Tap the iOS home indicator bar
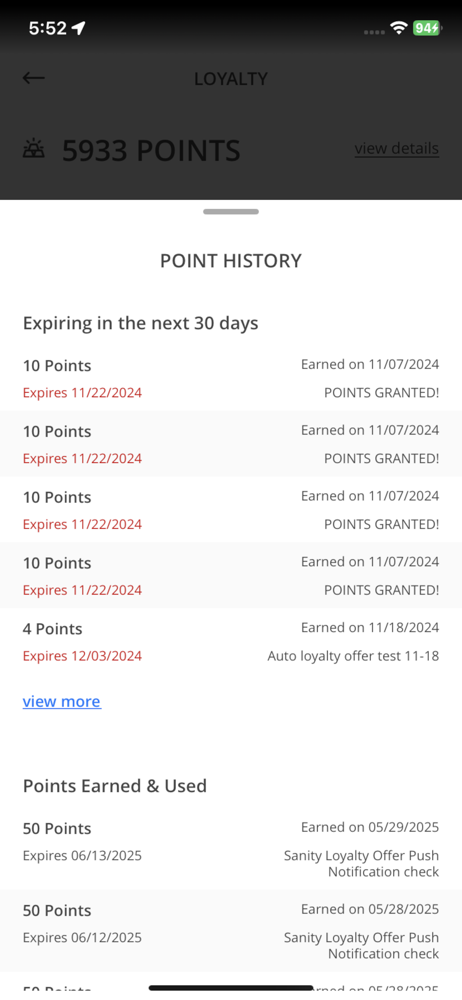The width and height of the screenshot is (462, 1000). pyautogui.click(x=231, y=988)
